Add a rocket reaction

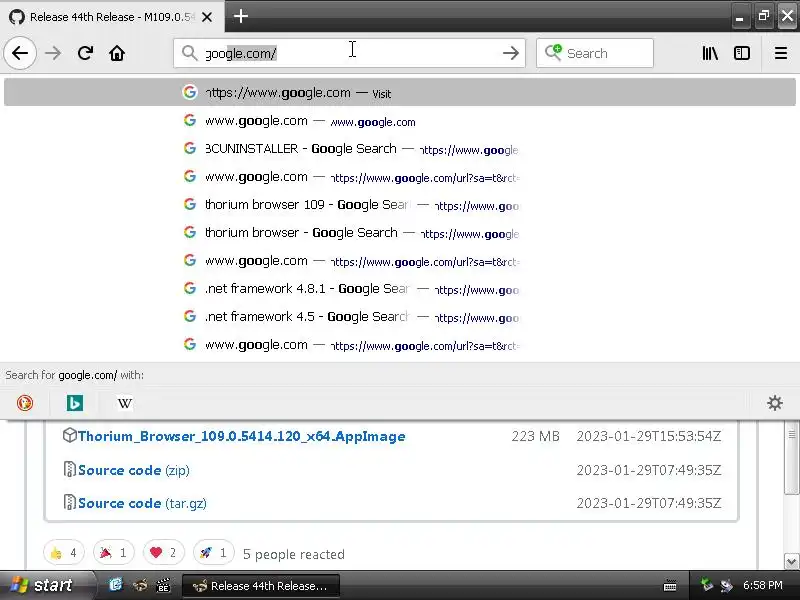coord(214,553)
